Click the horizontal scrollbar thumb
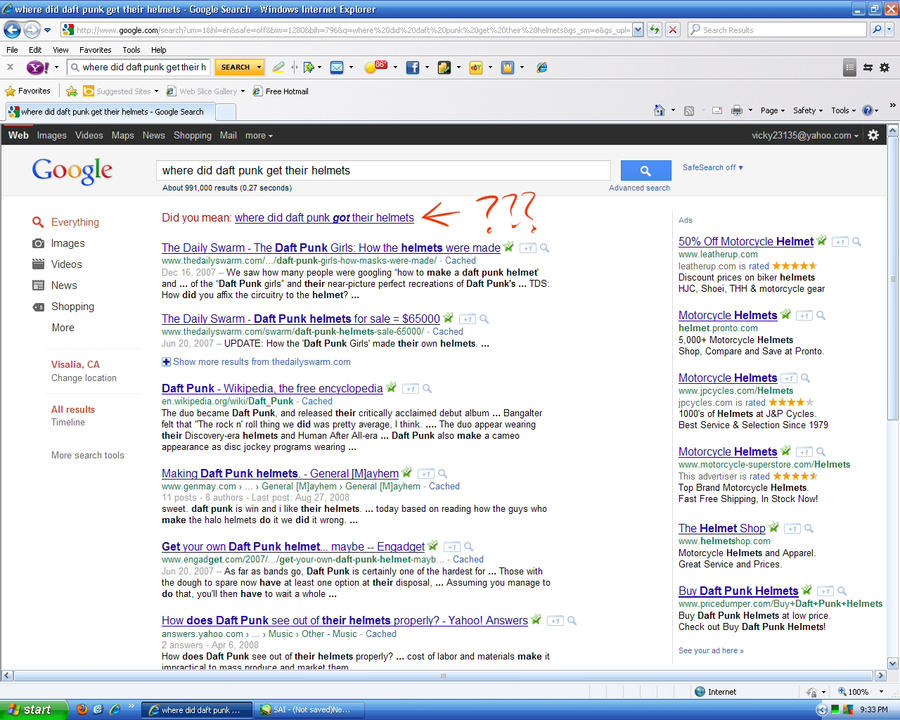The height and width of the screenshot is (720, 900). [443, 676]
